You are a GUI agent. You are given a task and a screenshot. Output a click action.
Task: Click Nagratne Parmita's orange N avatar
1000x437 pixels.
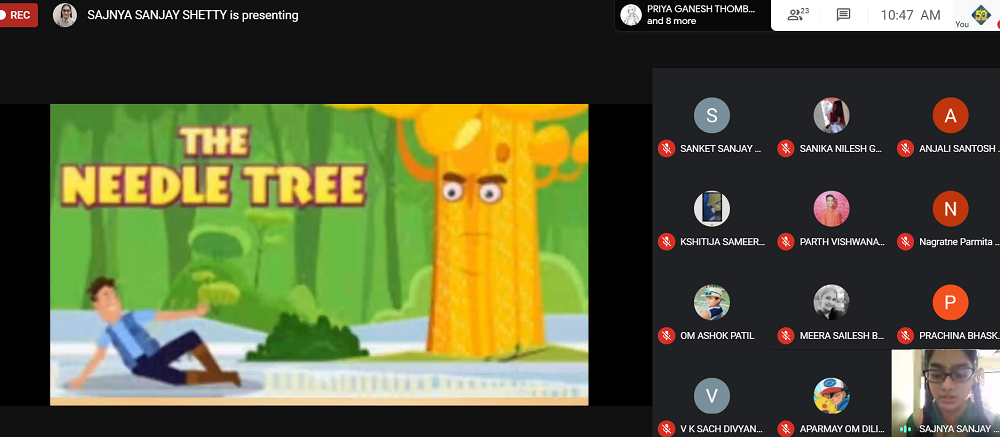950,209
